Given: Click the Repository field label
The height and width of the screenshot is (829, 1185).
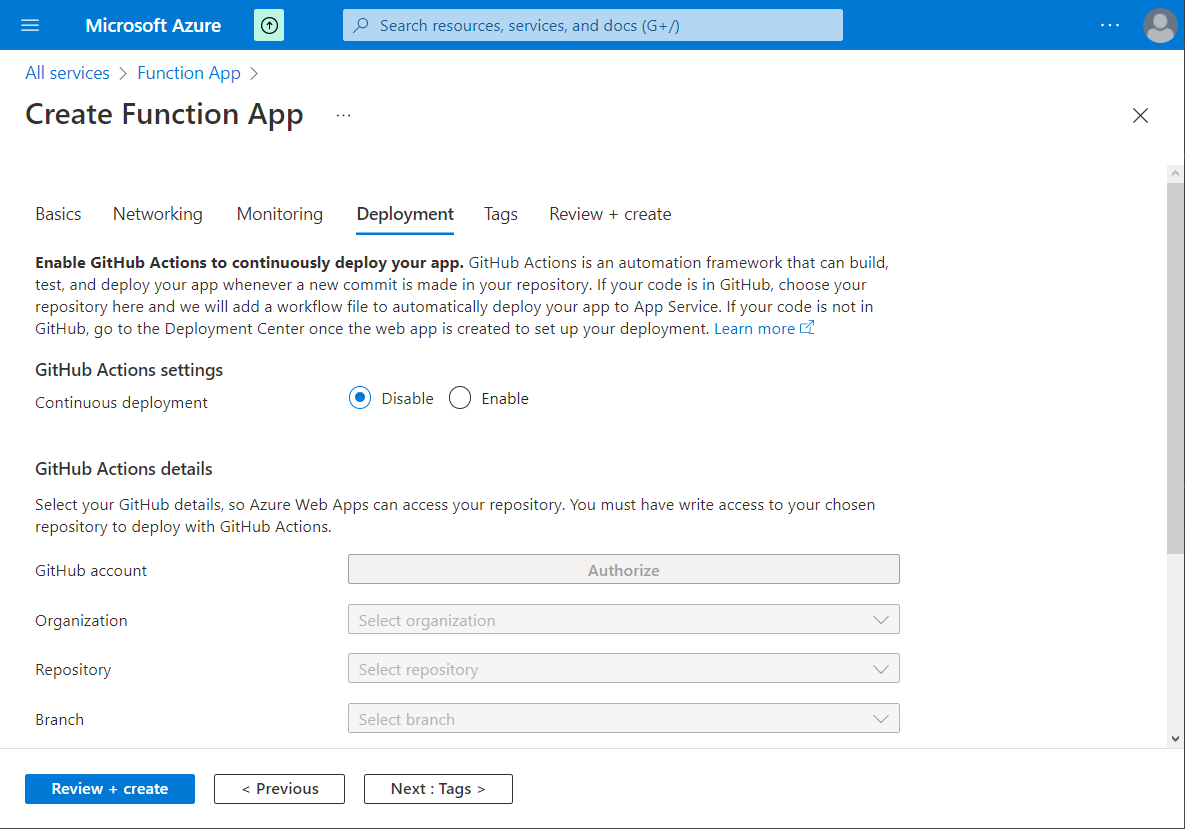Looking at the screenshot, I should tap(73, 670).
